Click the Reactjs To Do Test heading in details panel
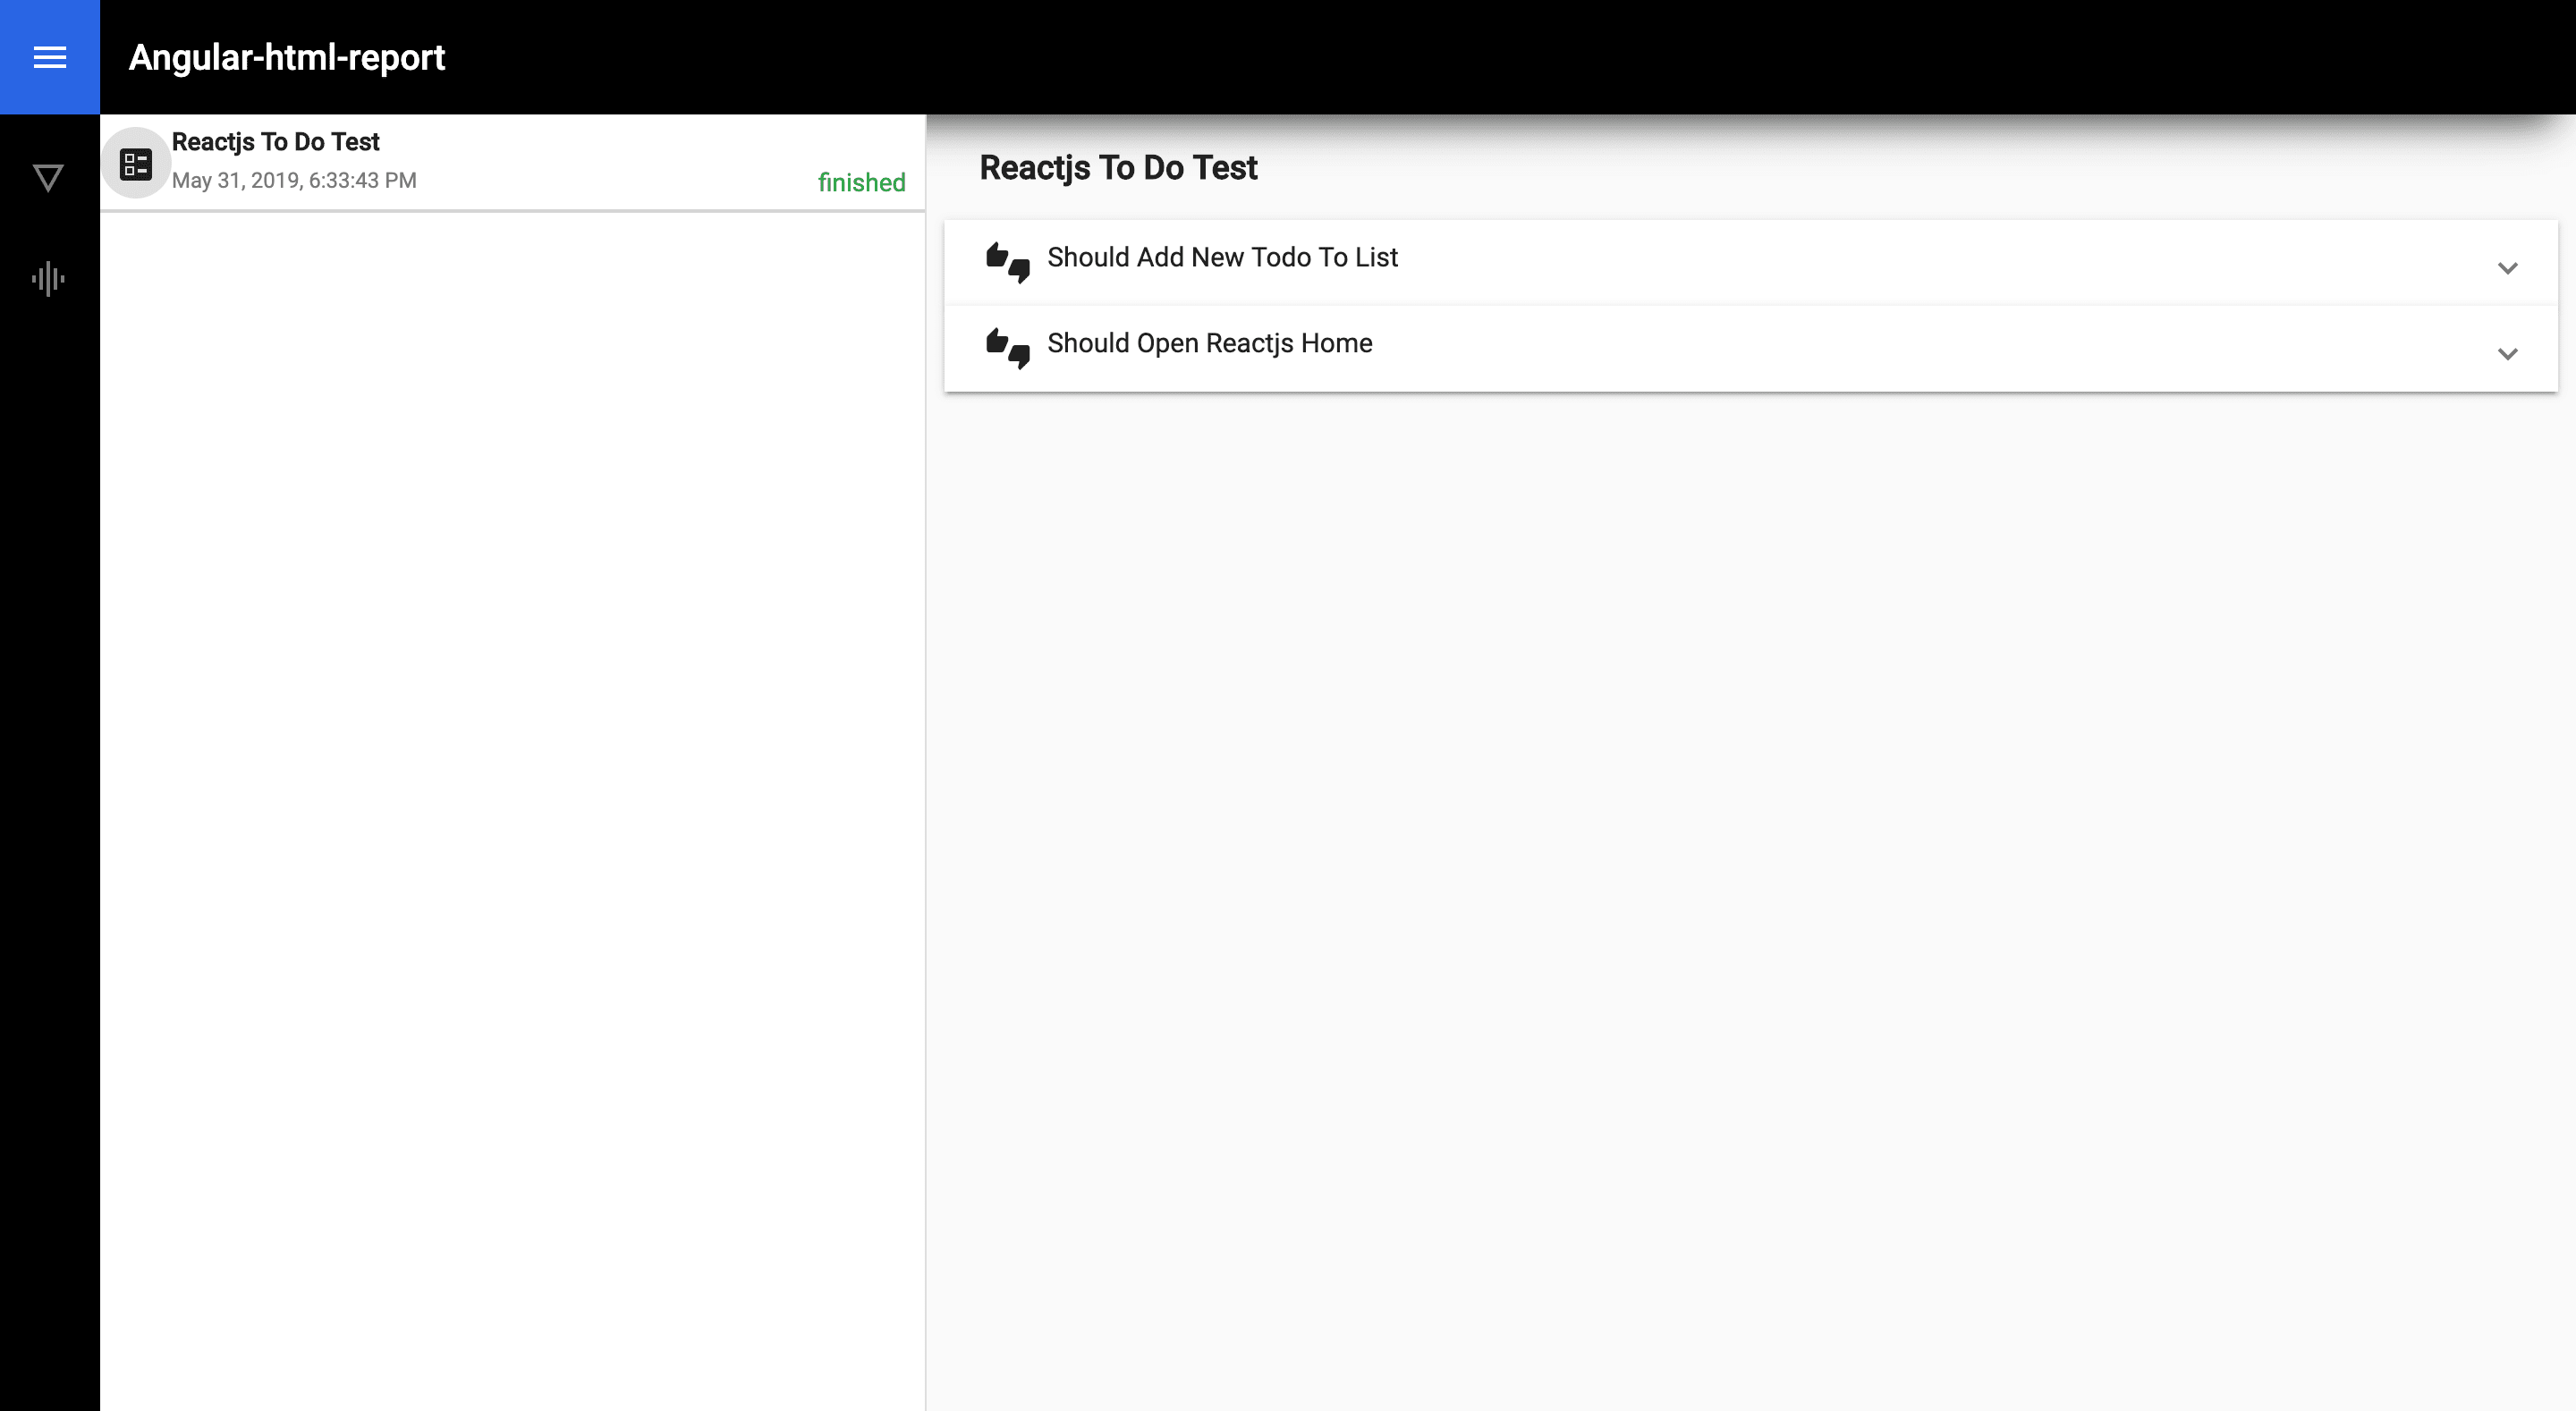 (1118, 167)
